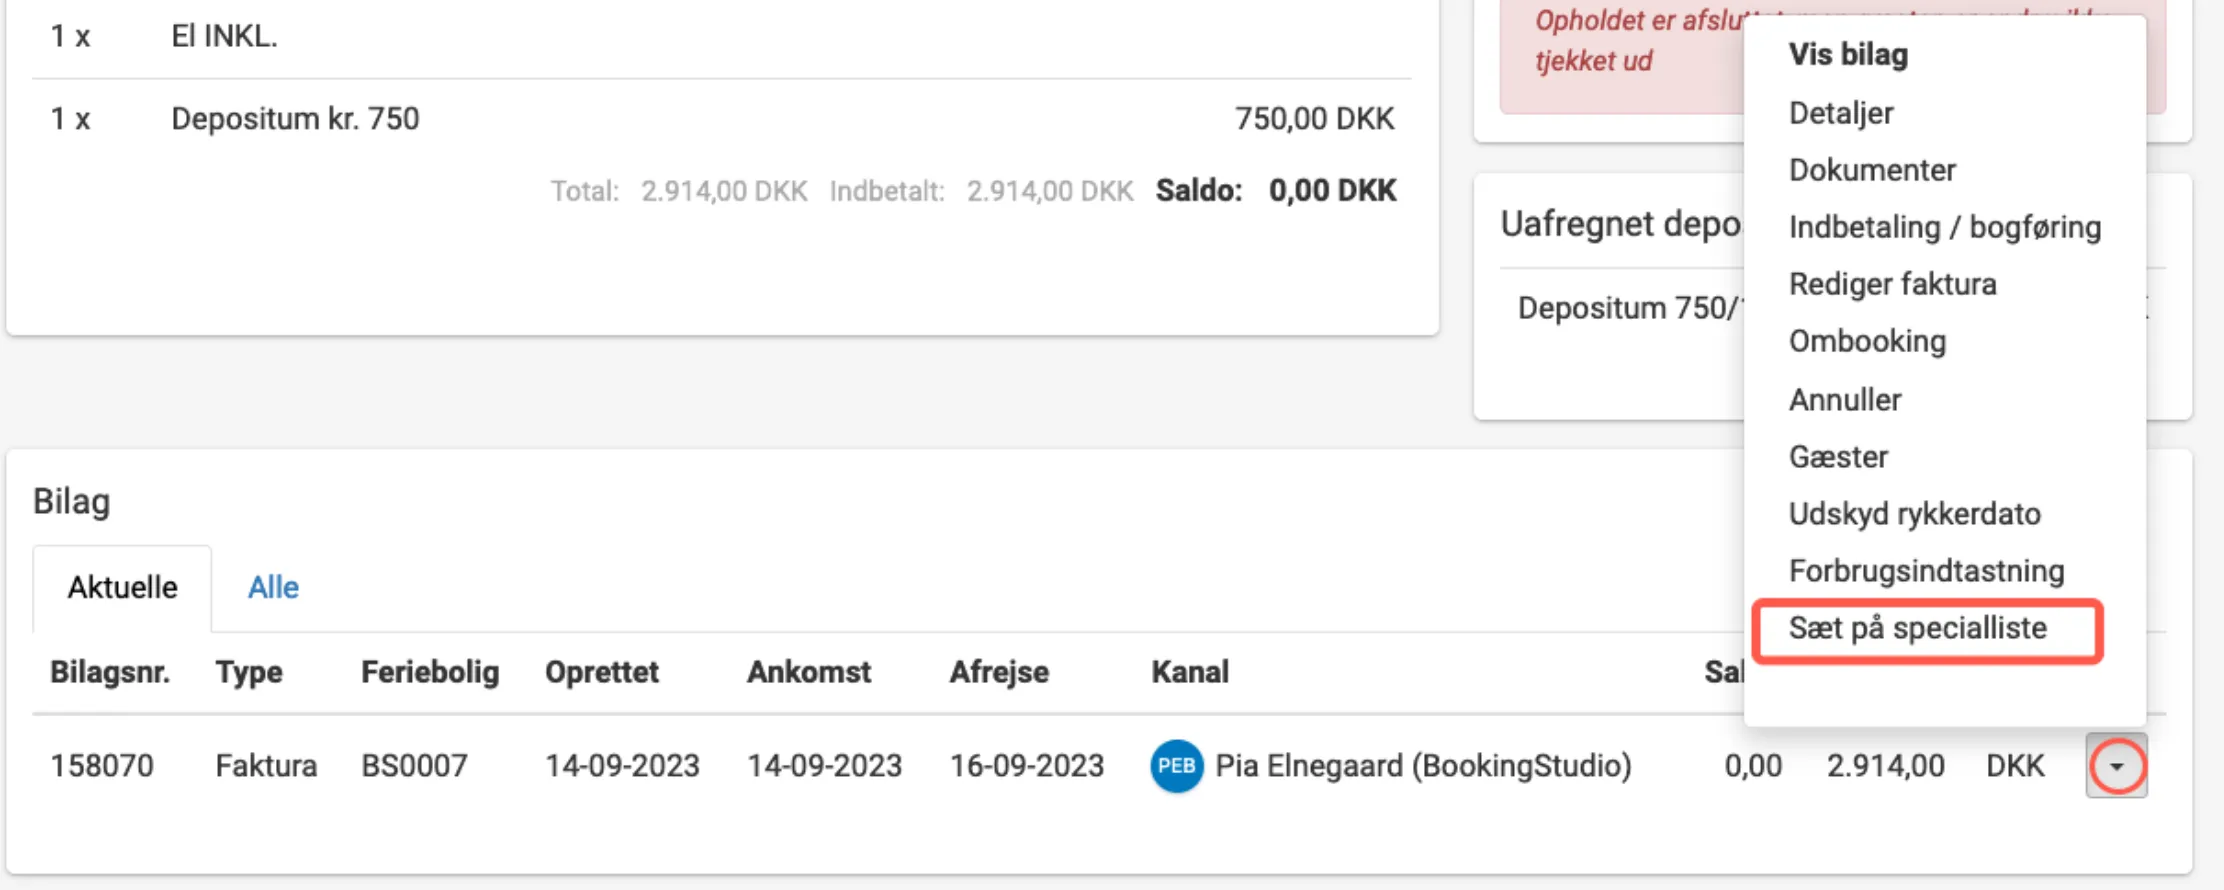
Task: Click 'Rediger faktura' in the menu
Action: 1892,284
